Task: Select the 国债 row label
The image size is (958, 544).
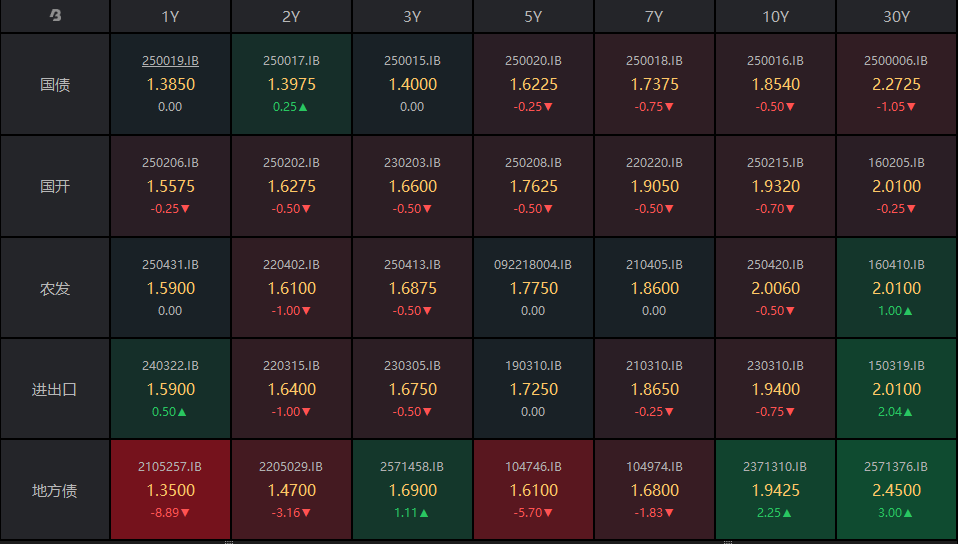Action: click(55, 85)
